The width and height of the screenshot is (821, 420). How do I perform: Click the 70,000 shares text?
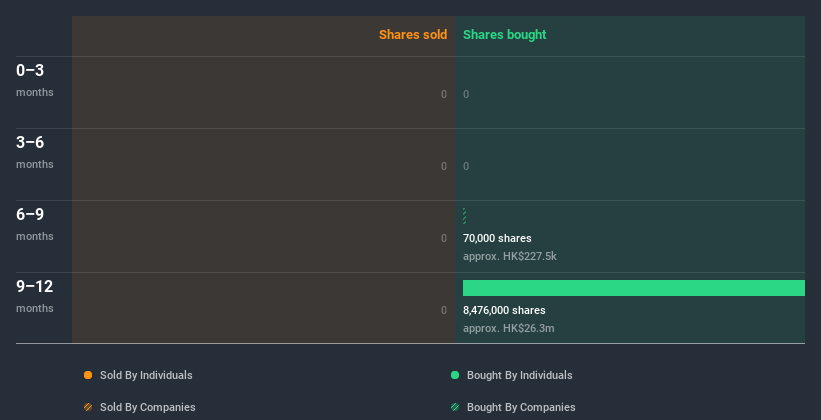pyautogui.click(x=497, y=238)
